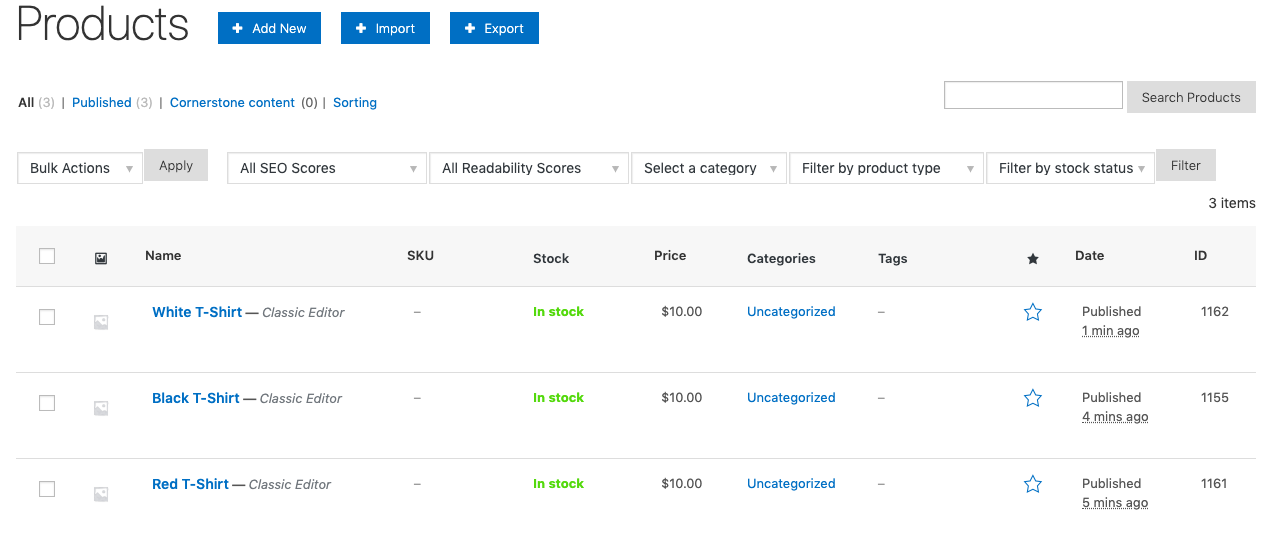1264x539 pixels.
Task: Toggle featured star for Black T-Shirt
Action: 1033,399
